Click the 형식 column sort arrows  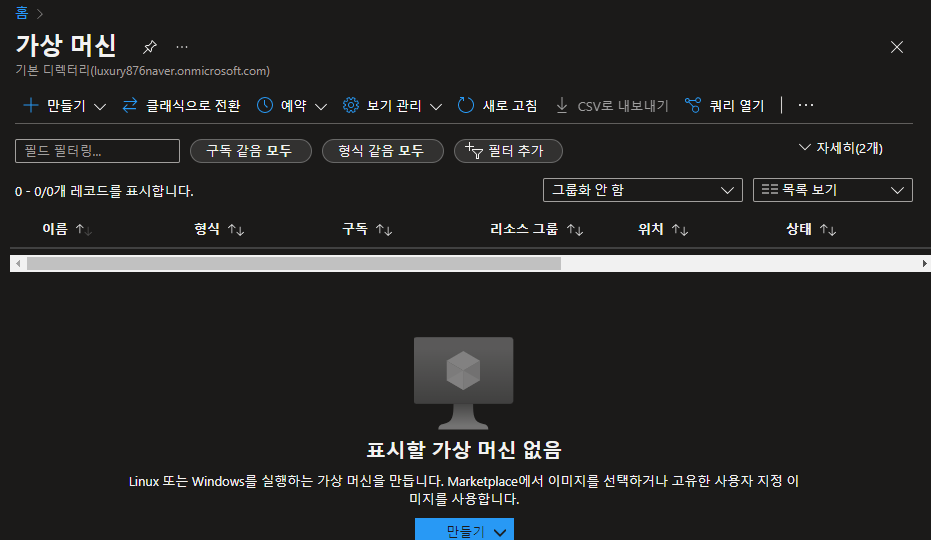pos(236,230)
